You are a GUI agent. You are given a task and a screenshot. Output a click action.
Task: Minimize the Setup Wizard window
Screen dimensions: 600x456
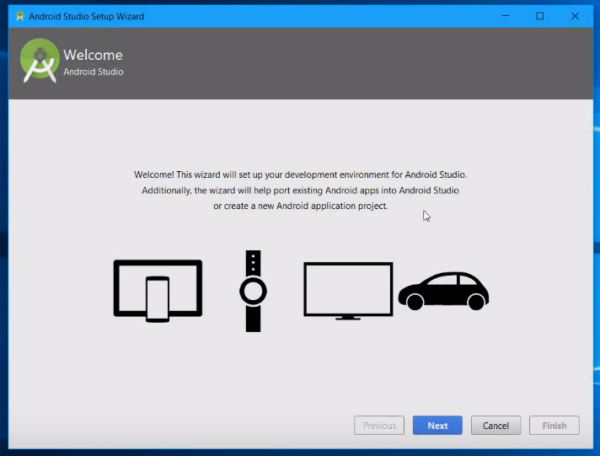click(502, 15)
